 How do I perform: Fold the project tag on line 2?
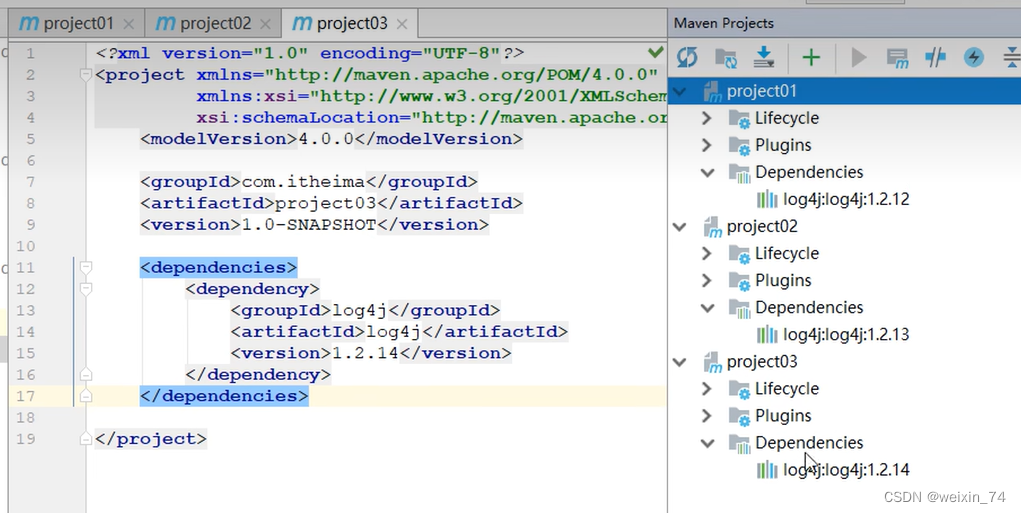pos(85,75)
